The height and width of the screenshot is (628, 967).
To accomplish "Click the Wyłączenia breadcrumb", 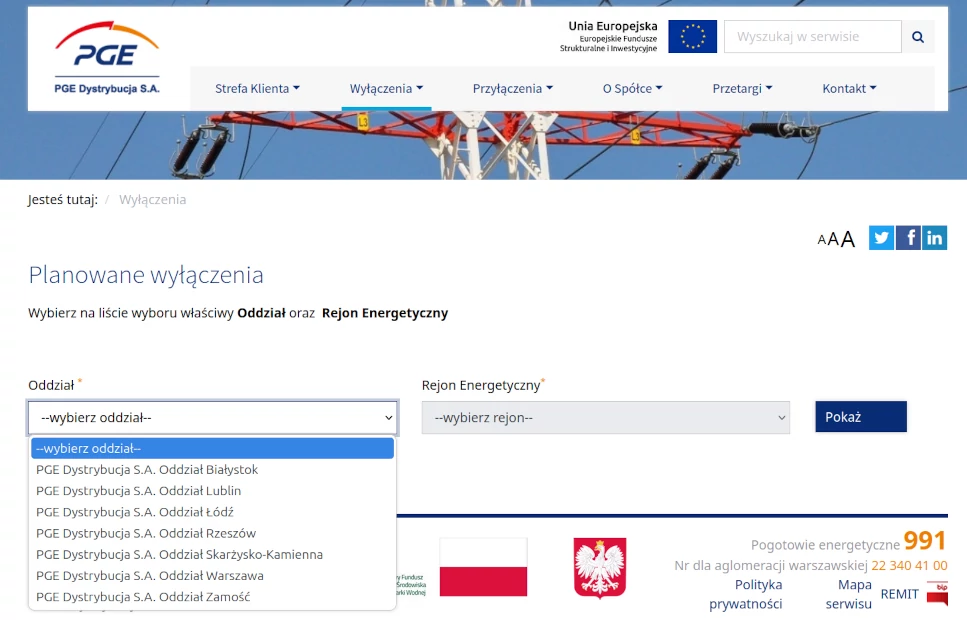I will 152,200.
